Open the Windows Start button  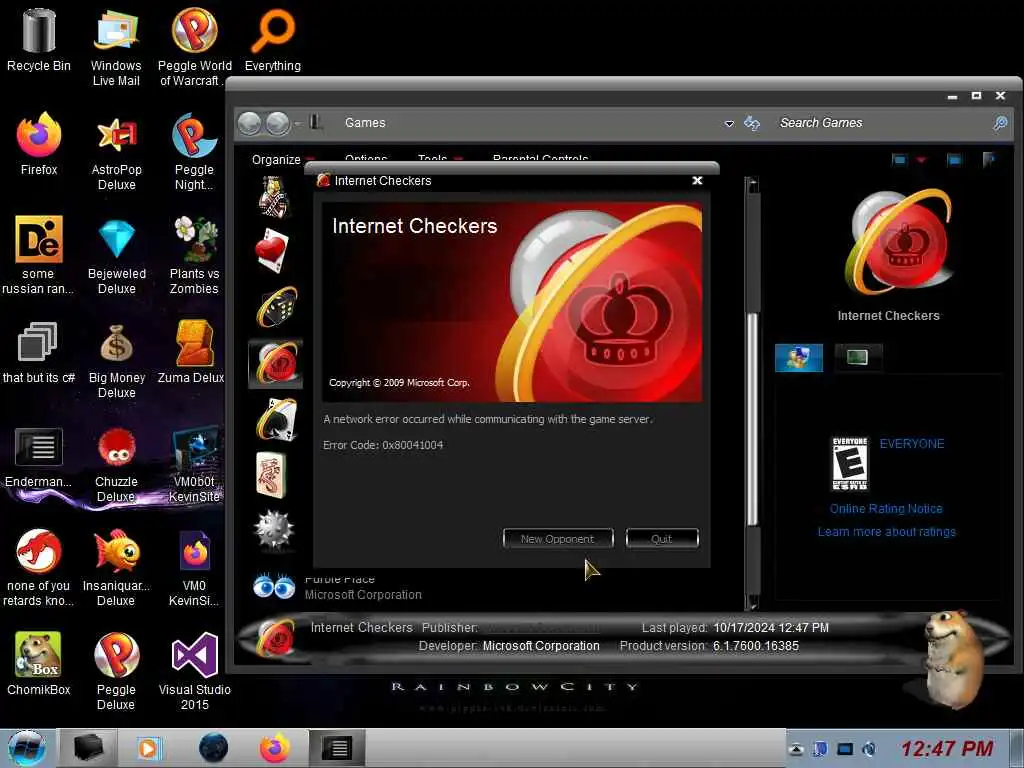[x=26, y=748]
